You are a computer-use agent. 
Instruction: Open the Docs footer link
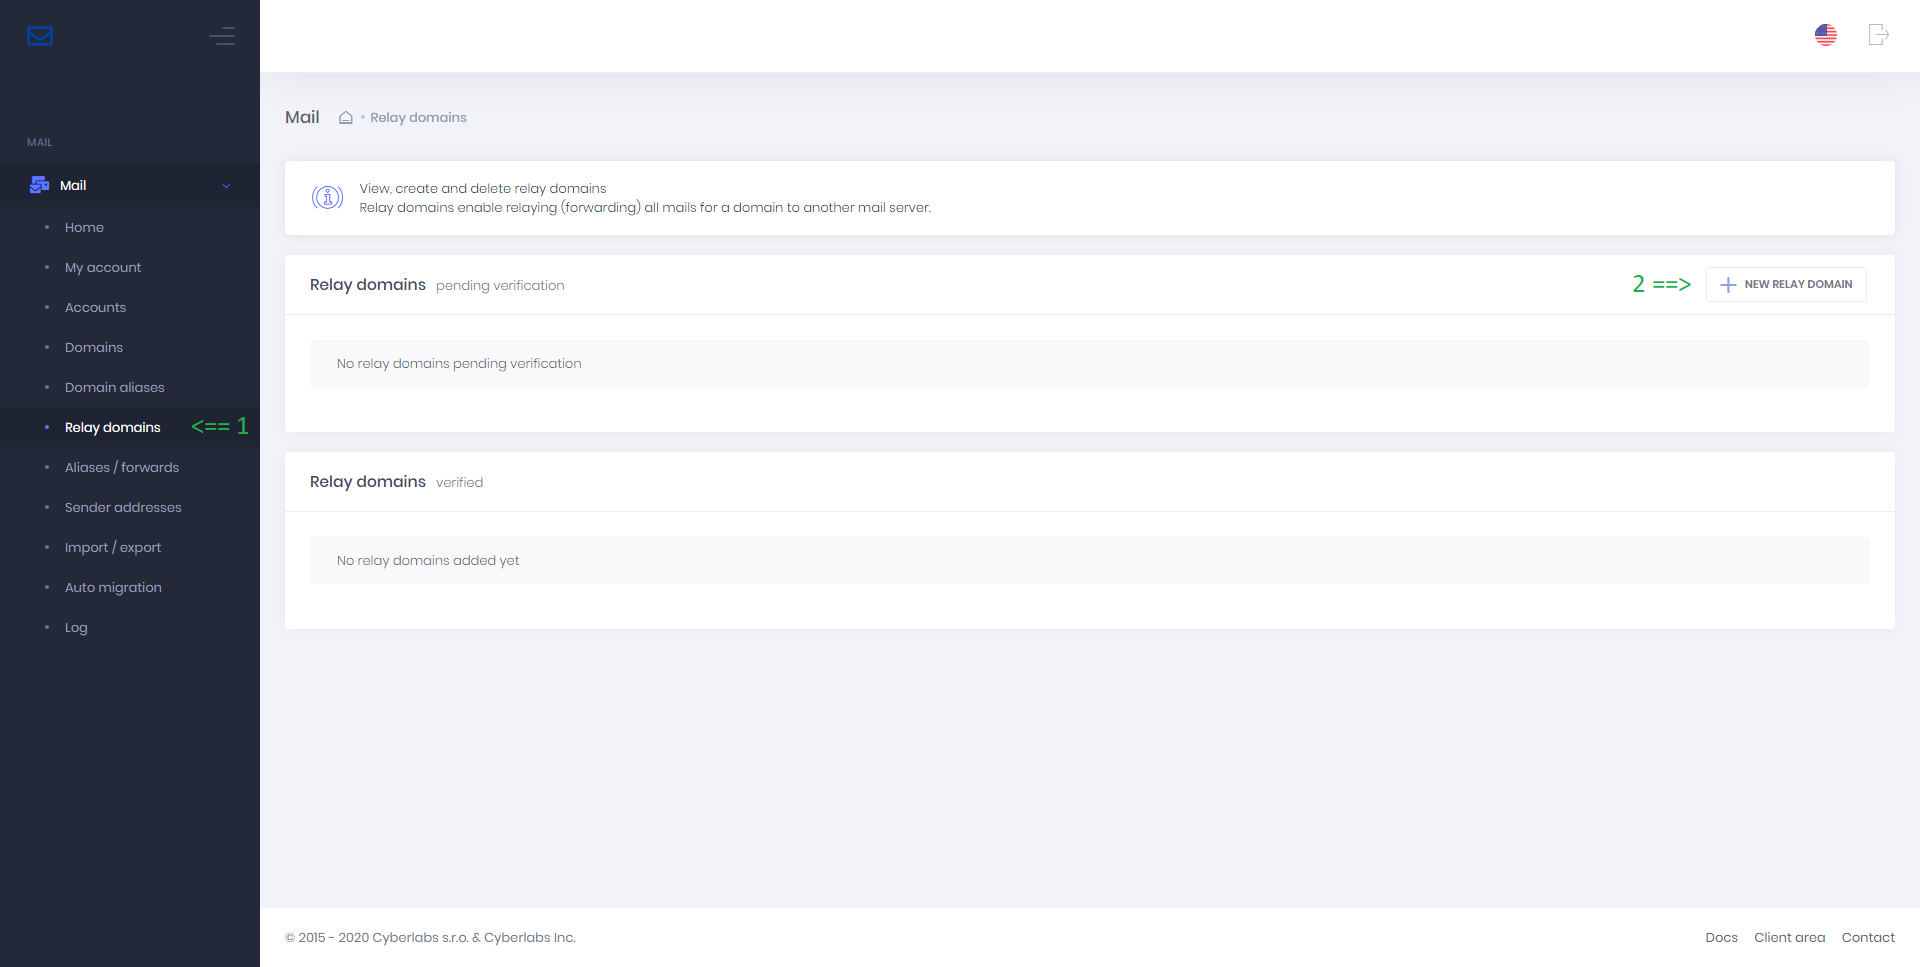coord(1721,938)
